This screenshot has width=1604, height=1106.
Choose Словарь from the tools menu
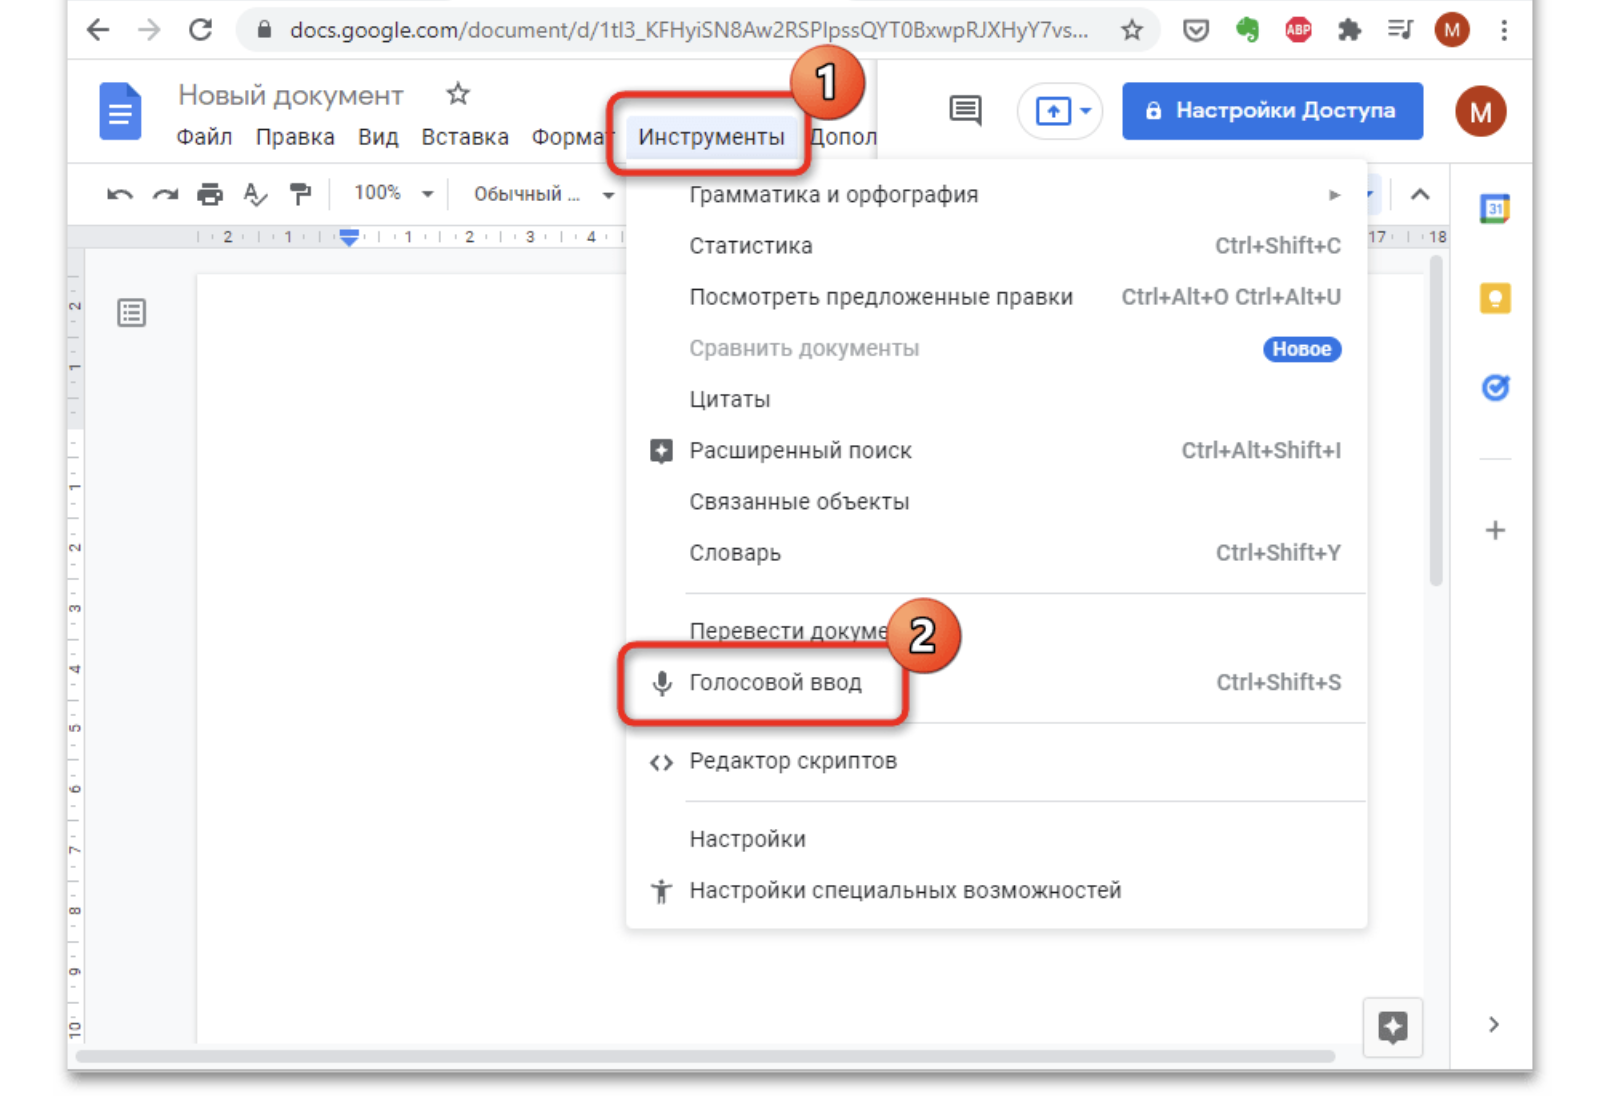click(x=735, y=553)
